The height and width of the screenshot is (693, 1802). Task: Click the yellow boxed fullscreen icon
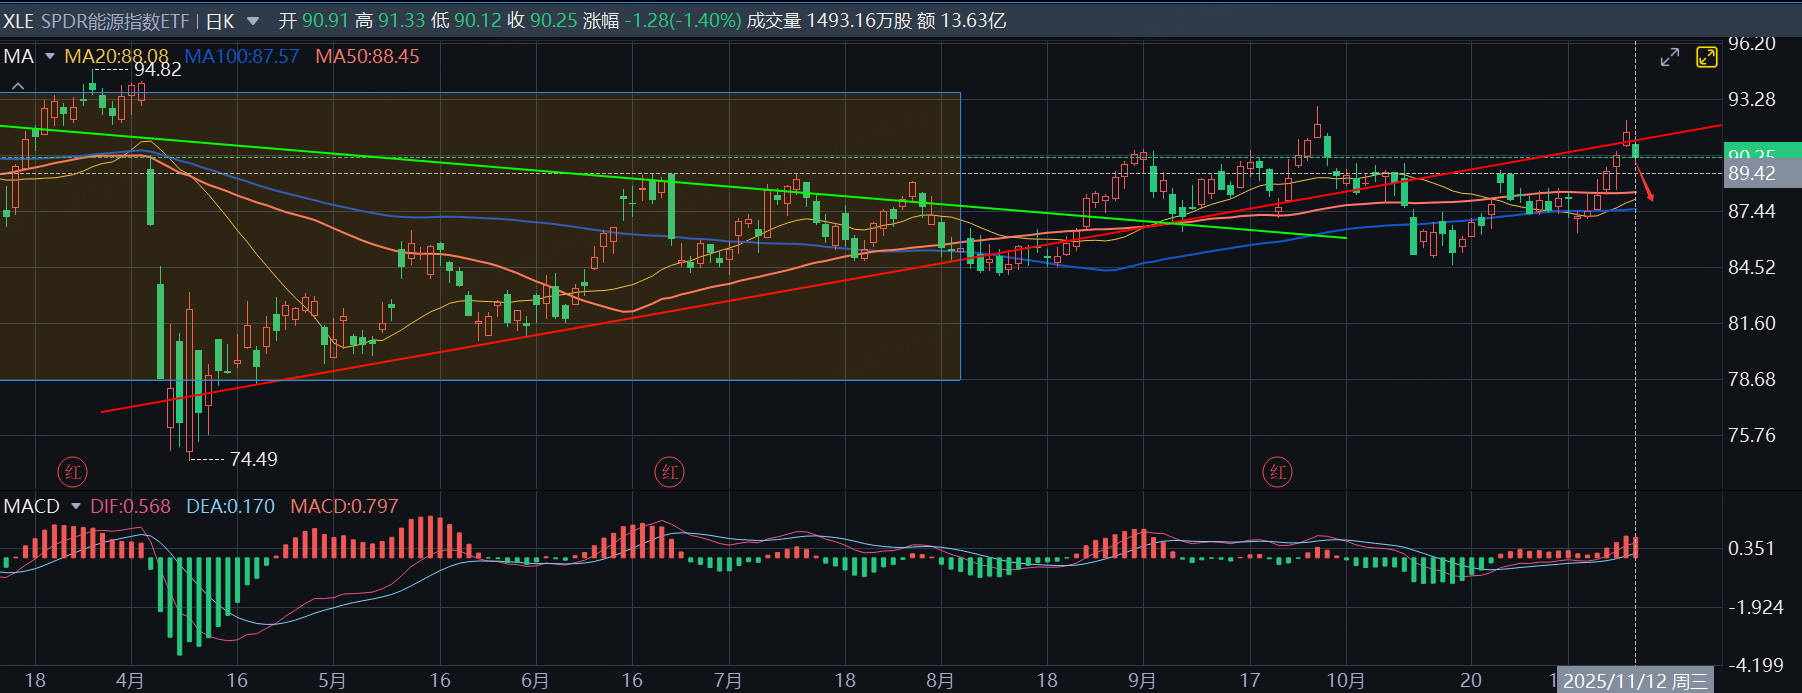(1707, 57)
